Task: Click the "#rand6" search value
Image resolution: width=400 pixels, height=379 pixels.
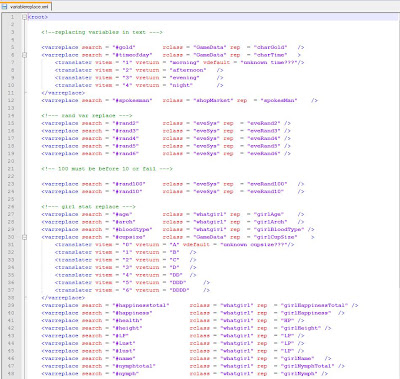Action: [125, 154]
